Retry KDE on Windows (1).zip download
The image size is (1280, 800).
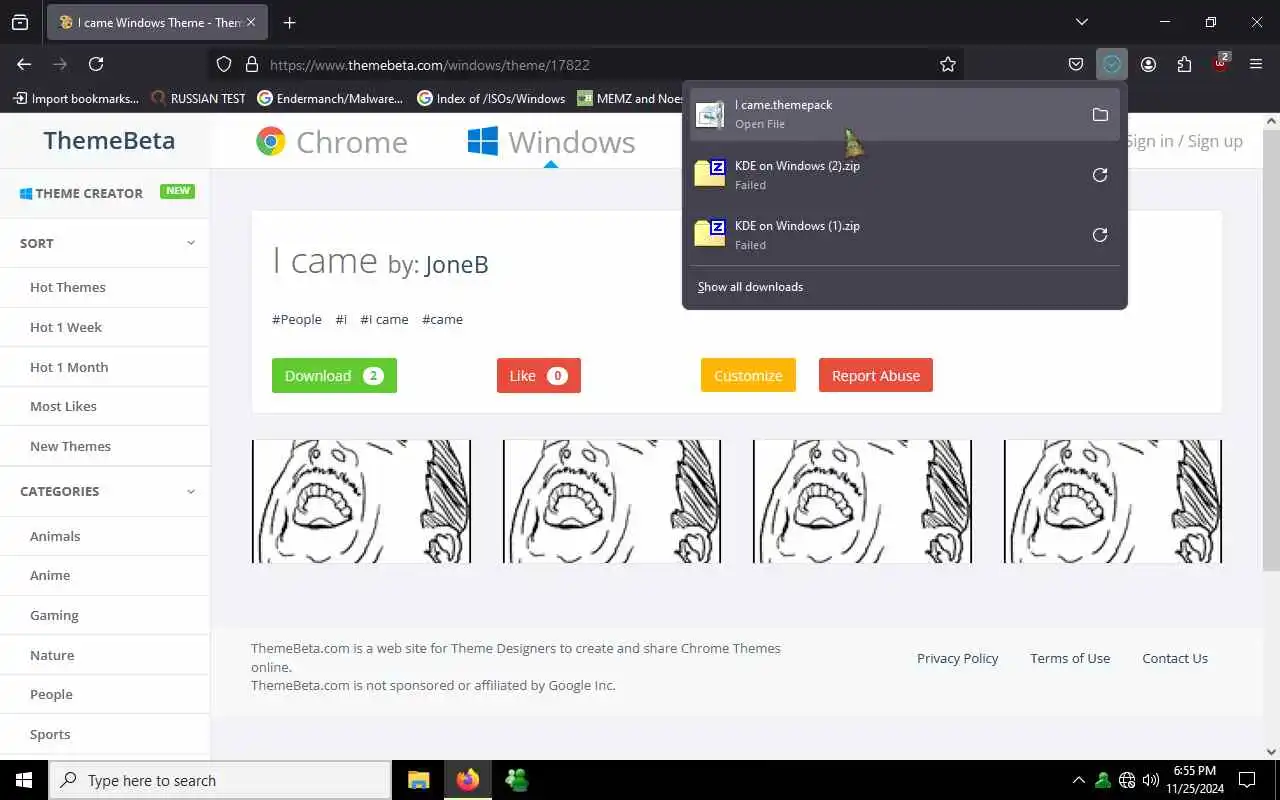coord(1100,235)
